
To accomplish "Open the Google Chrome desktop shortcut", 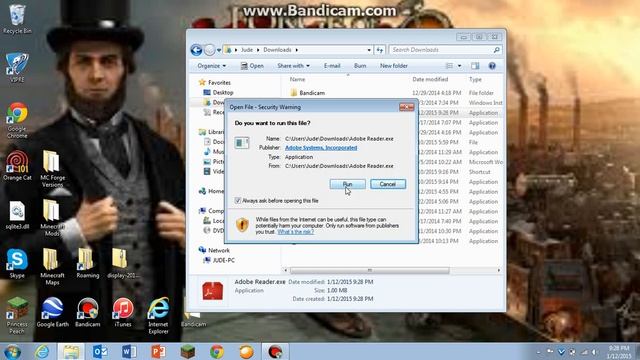I will point(17,120).
